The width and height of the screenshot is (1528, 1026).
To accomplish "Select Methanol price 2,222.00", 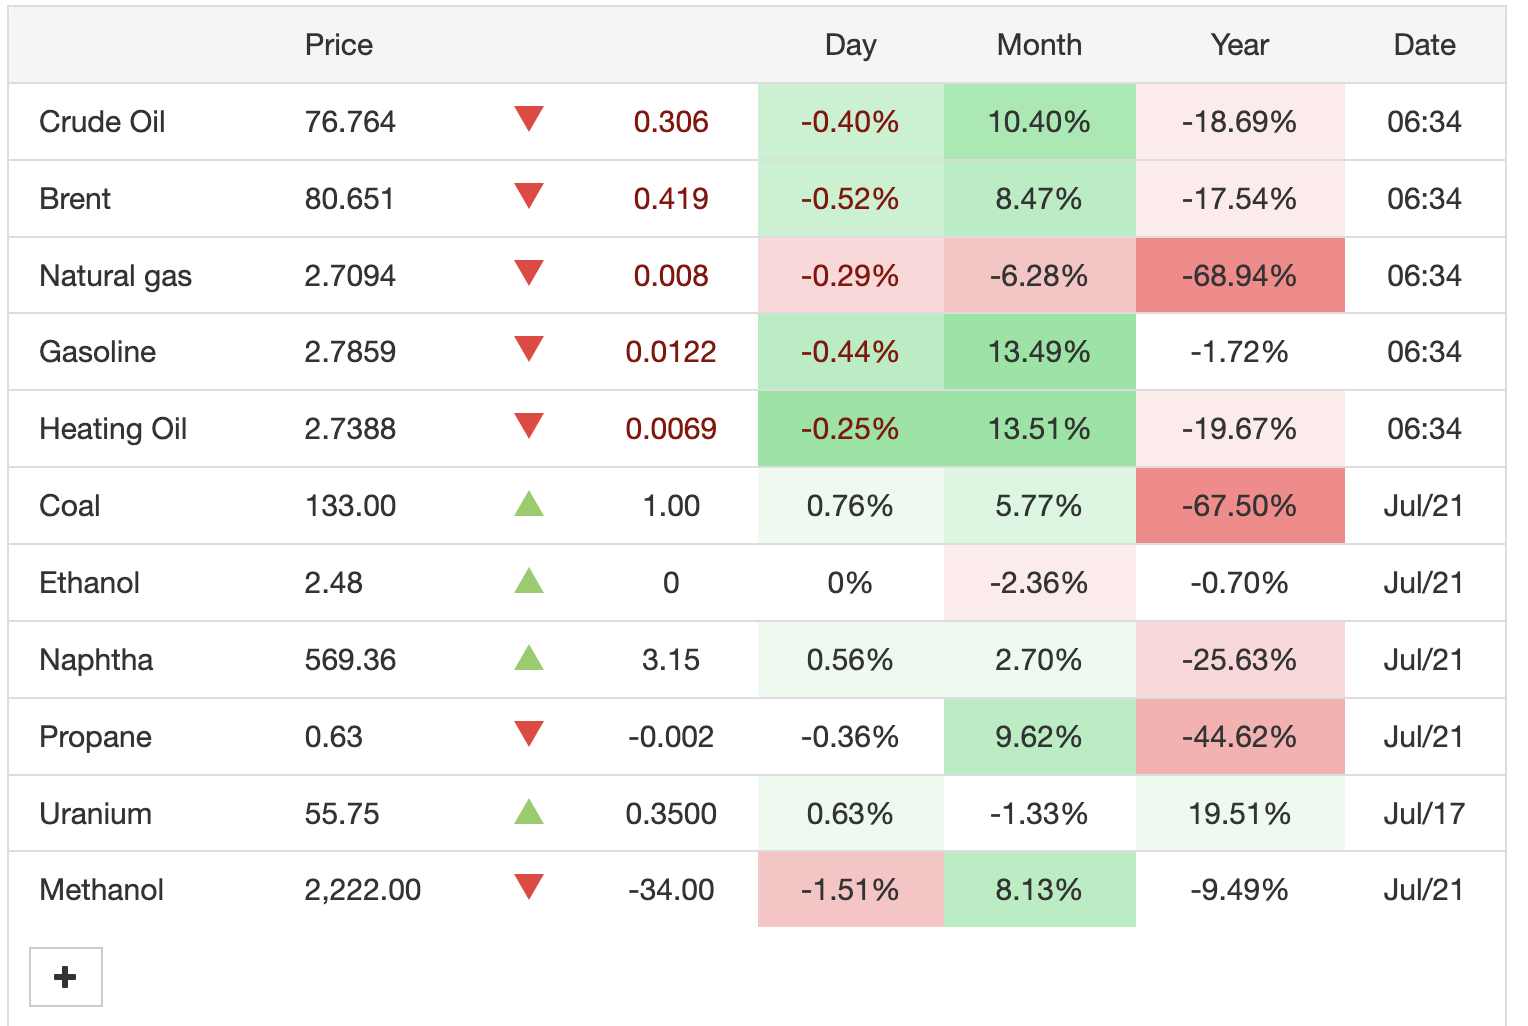I will (363, 890).
